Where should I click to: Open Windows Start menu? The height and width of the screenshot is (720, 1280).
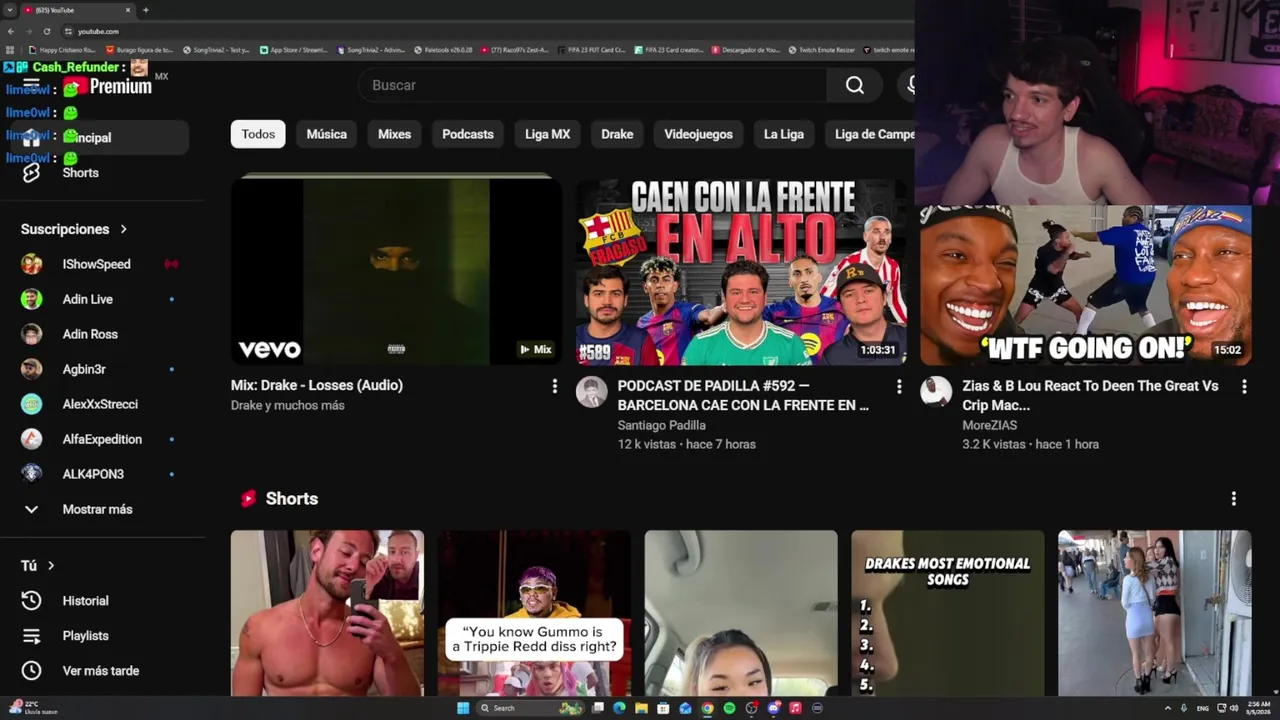tap(463, 708)
